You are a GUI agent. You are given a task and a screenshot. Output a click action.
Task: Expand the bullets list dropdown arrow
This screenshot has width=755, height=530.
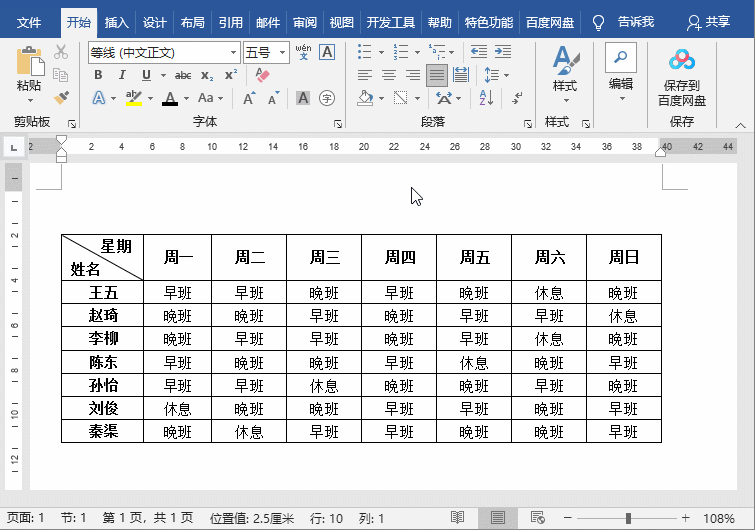click(381, 52)
